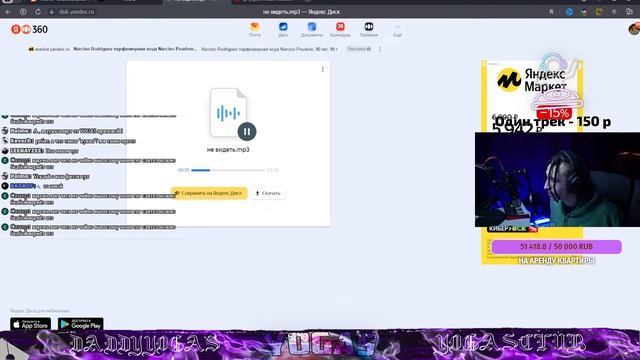Open the Почта mail service icon
Screen dimensions: 640x360
pyautogui.click(x=255, y=29)
